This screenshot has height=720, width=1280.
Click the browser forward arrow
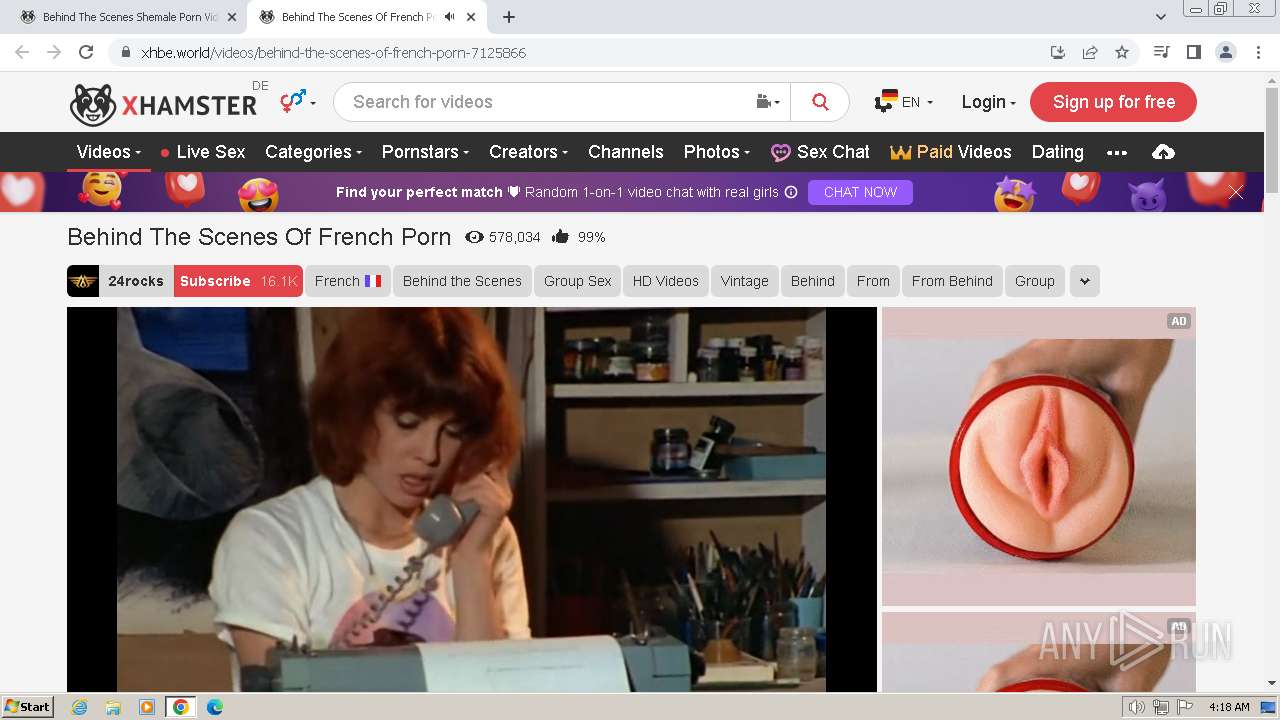tap(54, 52)
